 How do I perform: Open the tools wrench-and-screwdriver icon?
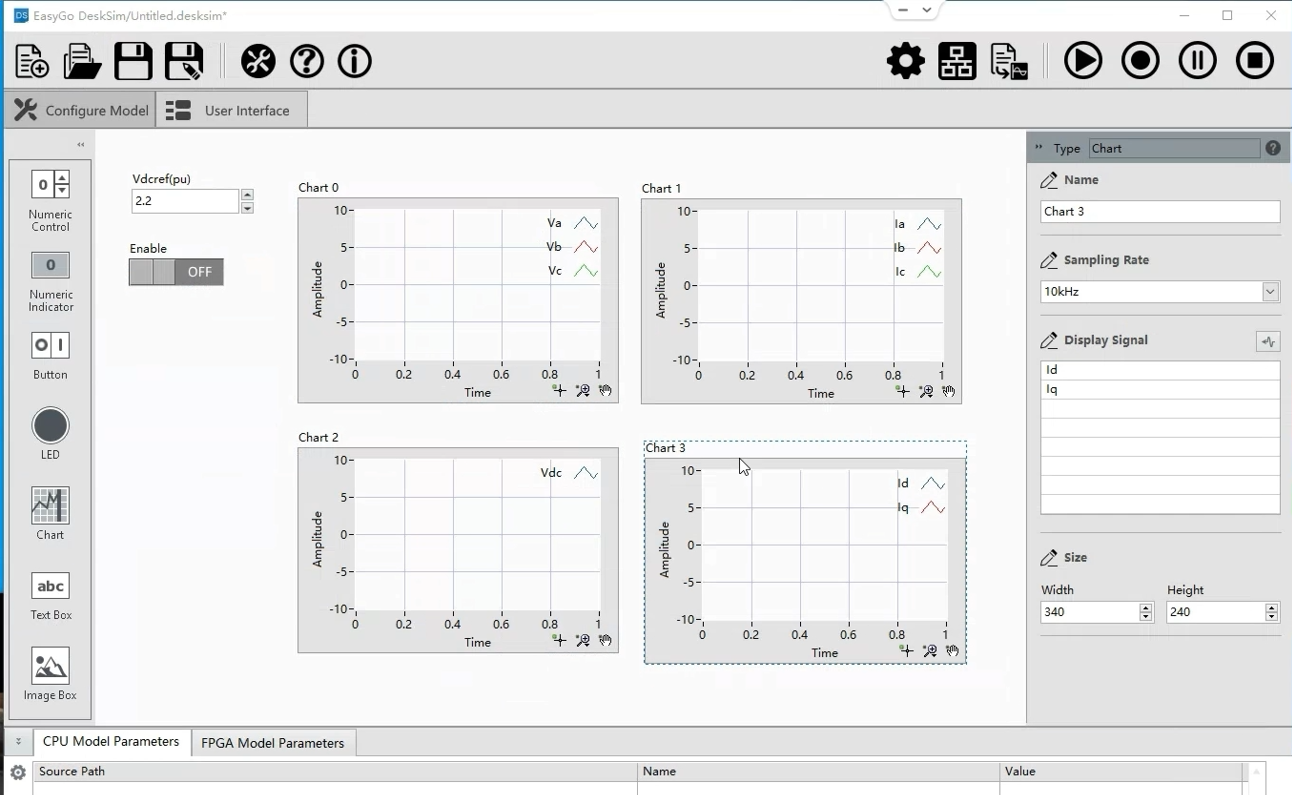tap(258, 61)
